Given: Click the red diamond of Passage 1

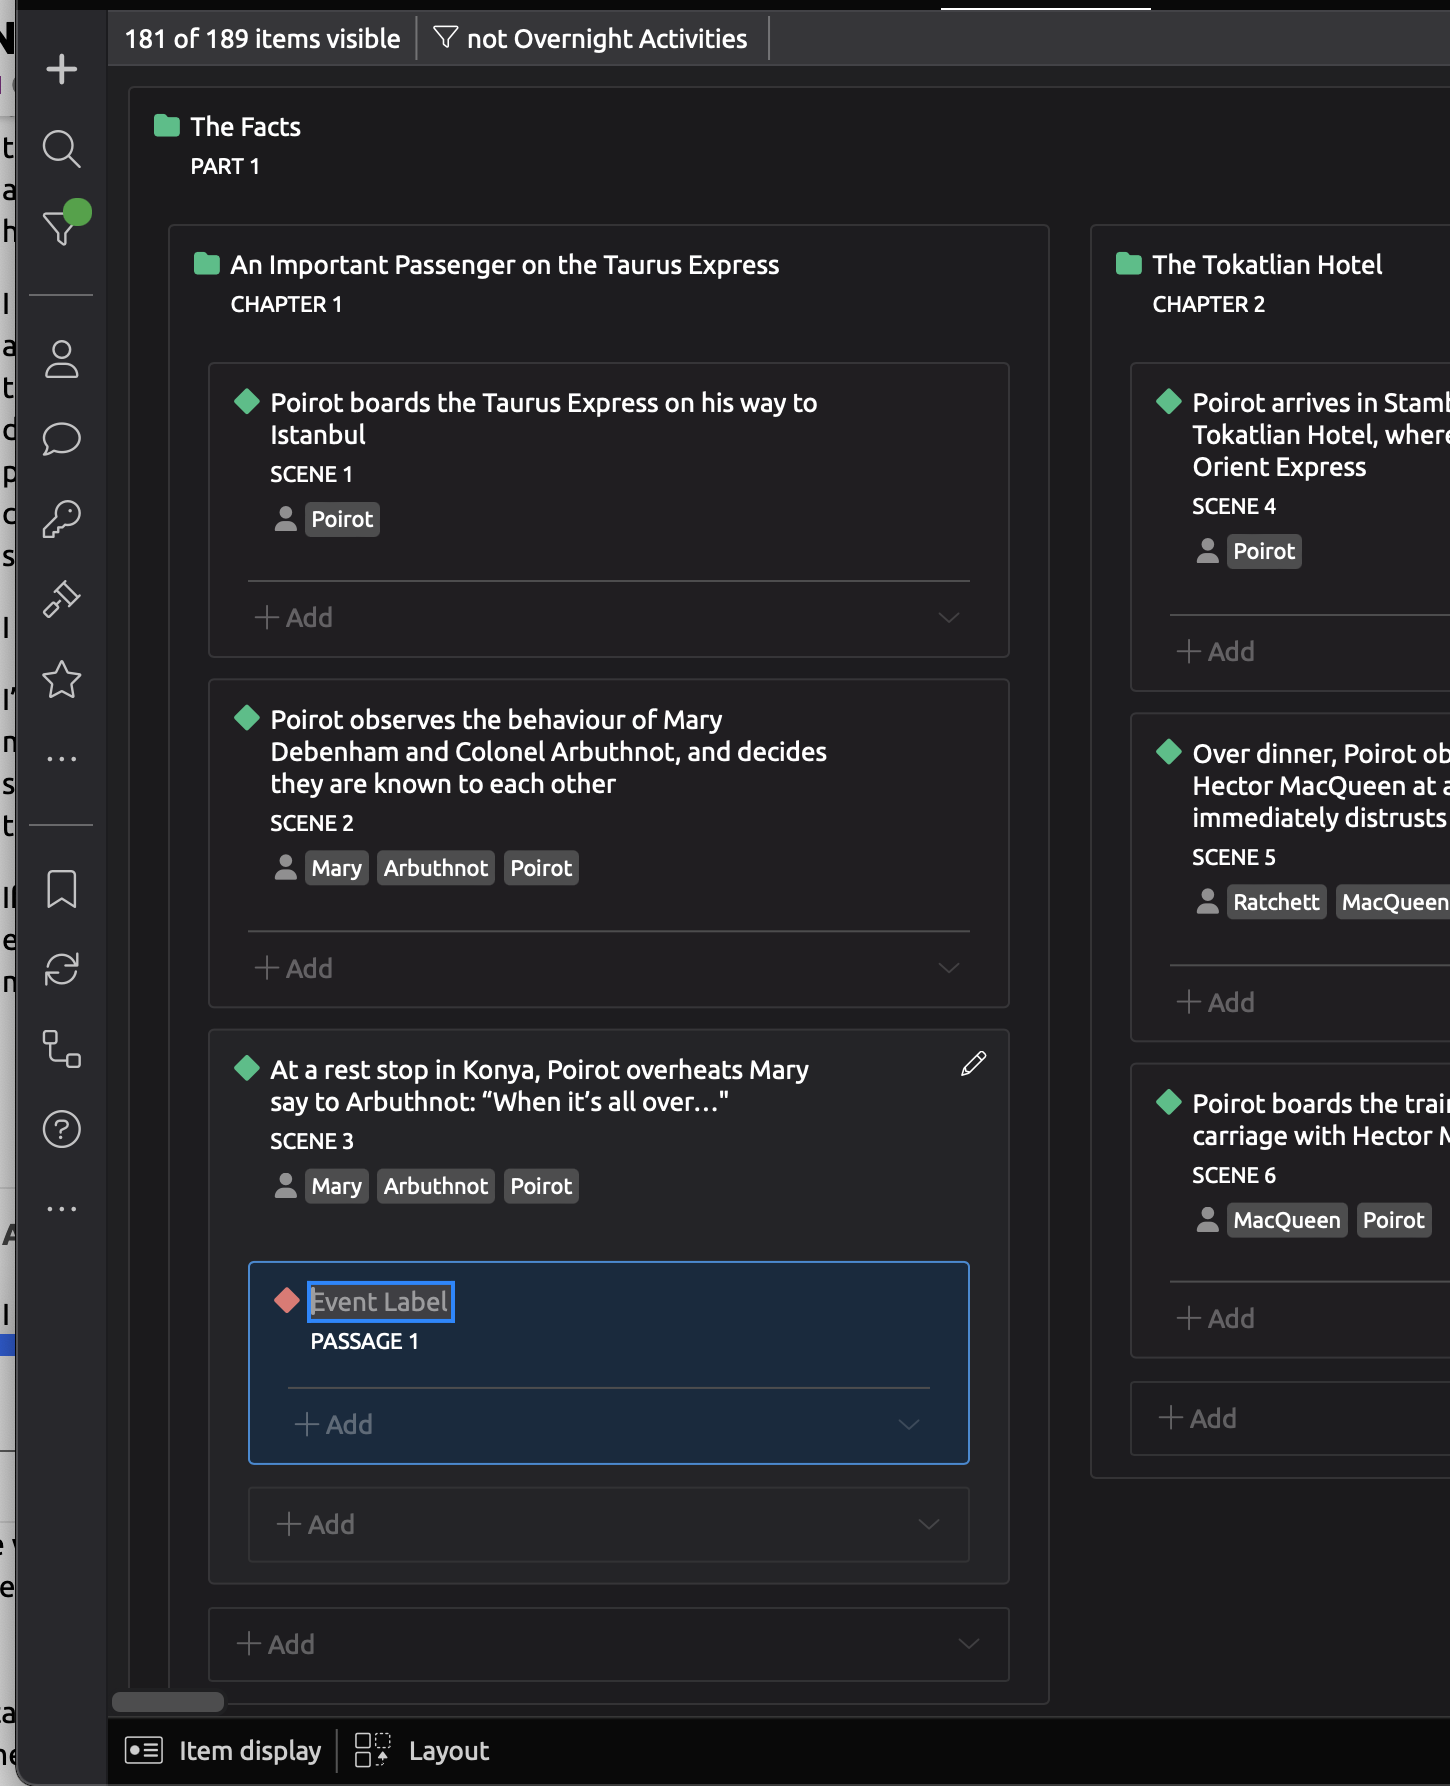Looking at the screenshot, I should coord(287,1300).
